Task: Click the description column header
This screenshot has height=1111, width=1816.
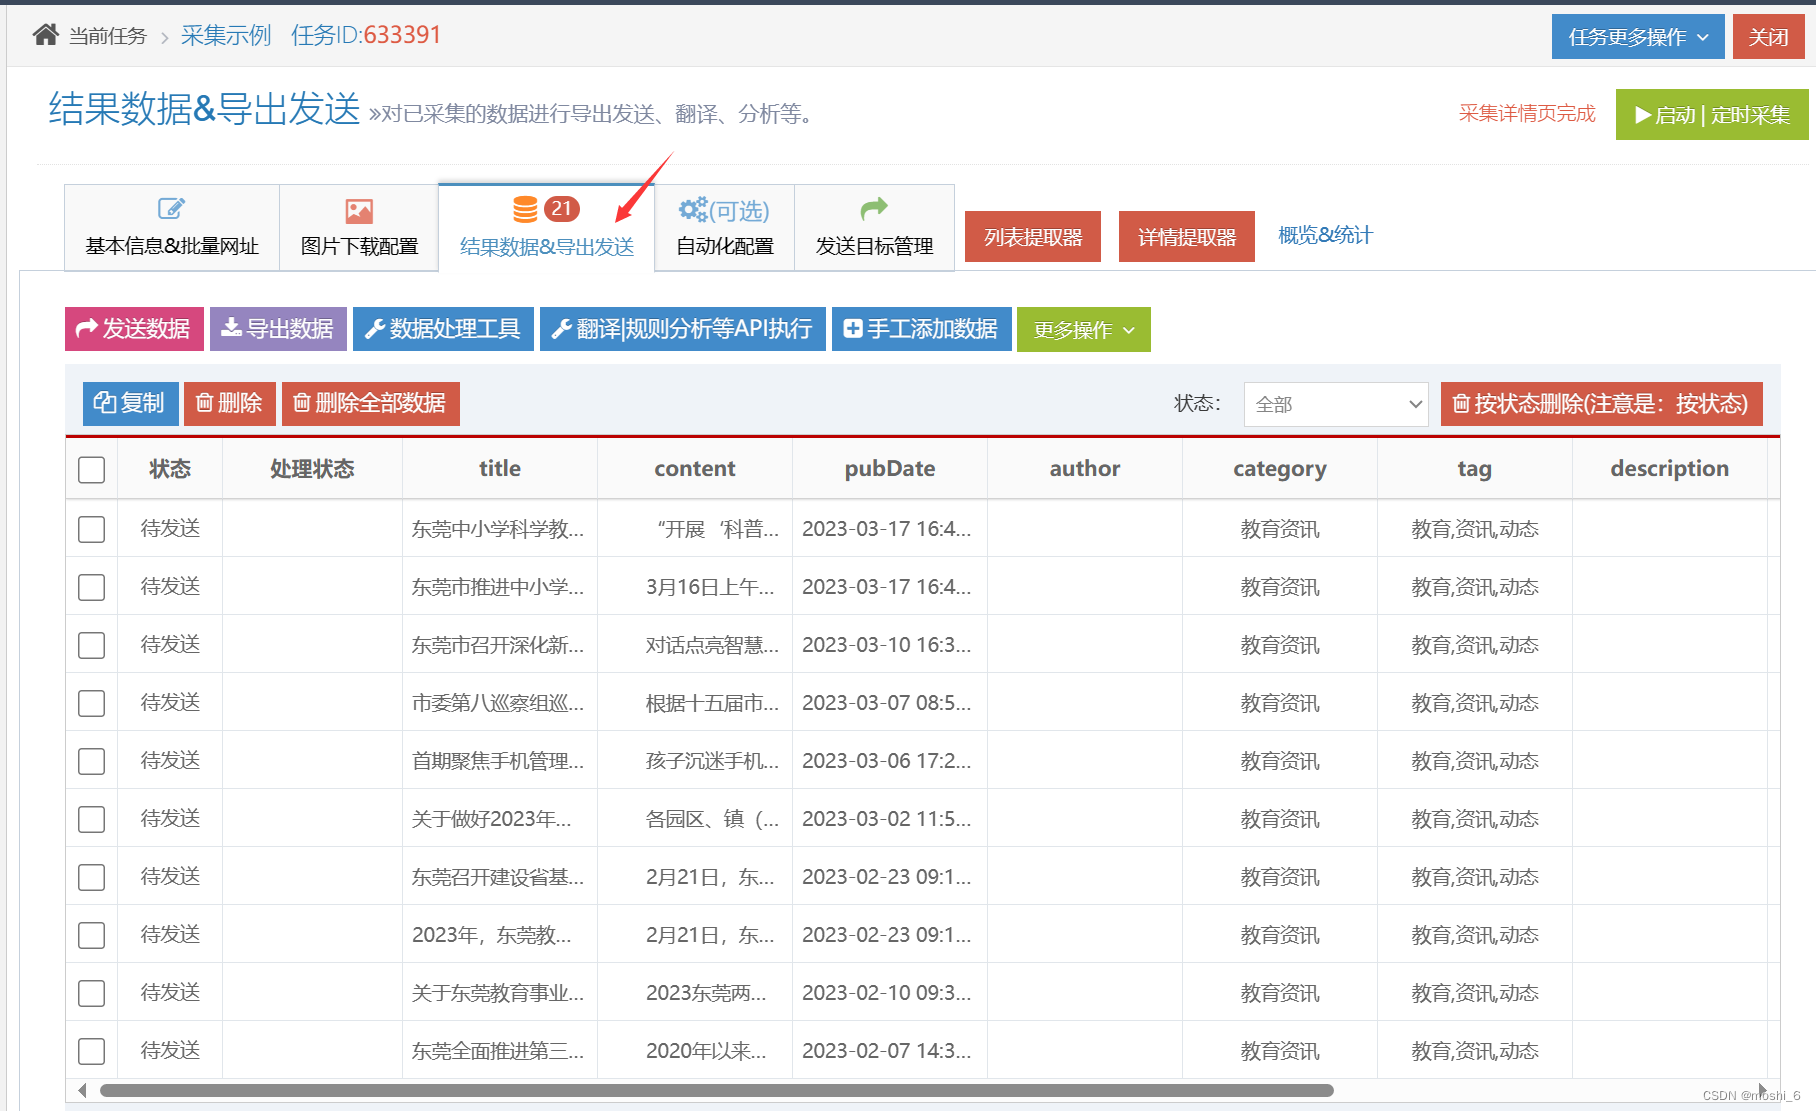Action: (x=1669, y=469)
